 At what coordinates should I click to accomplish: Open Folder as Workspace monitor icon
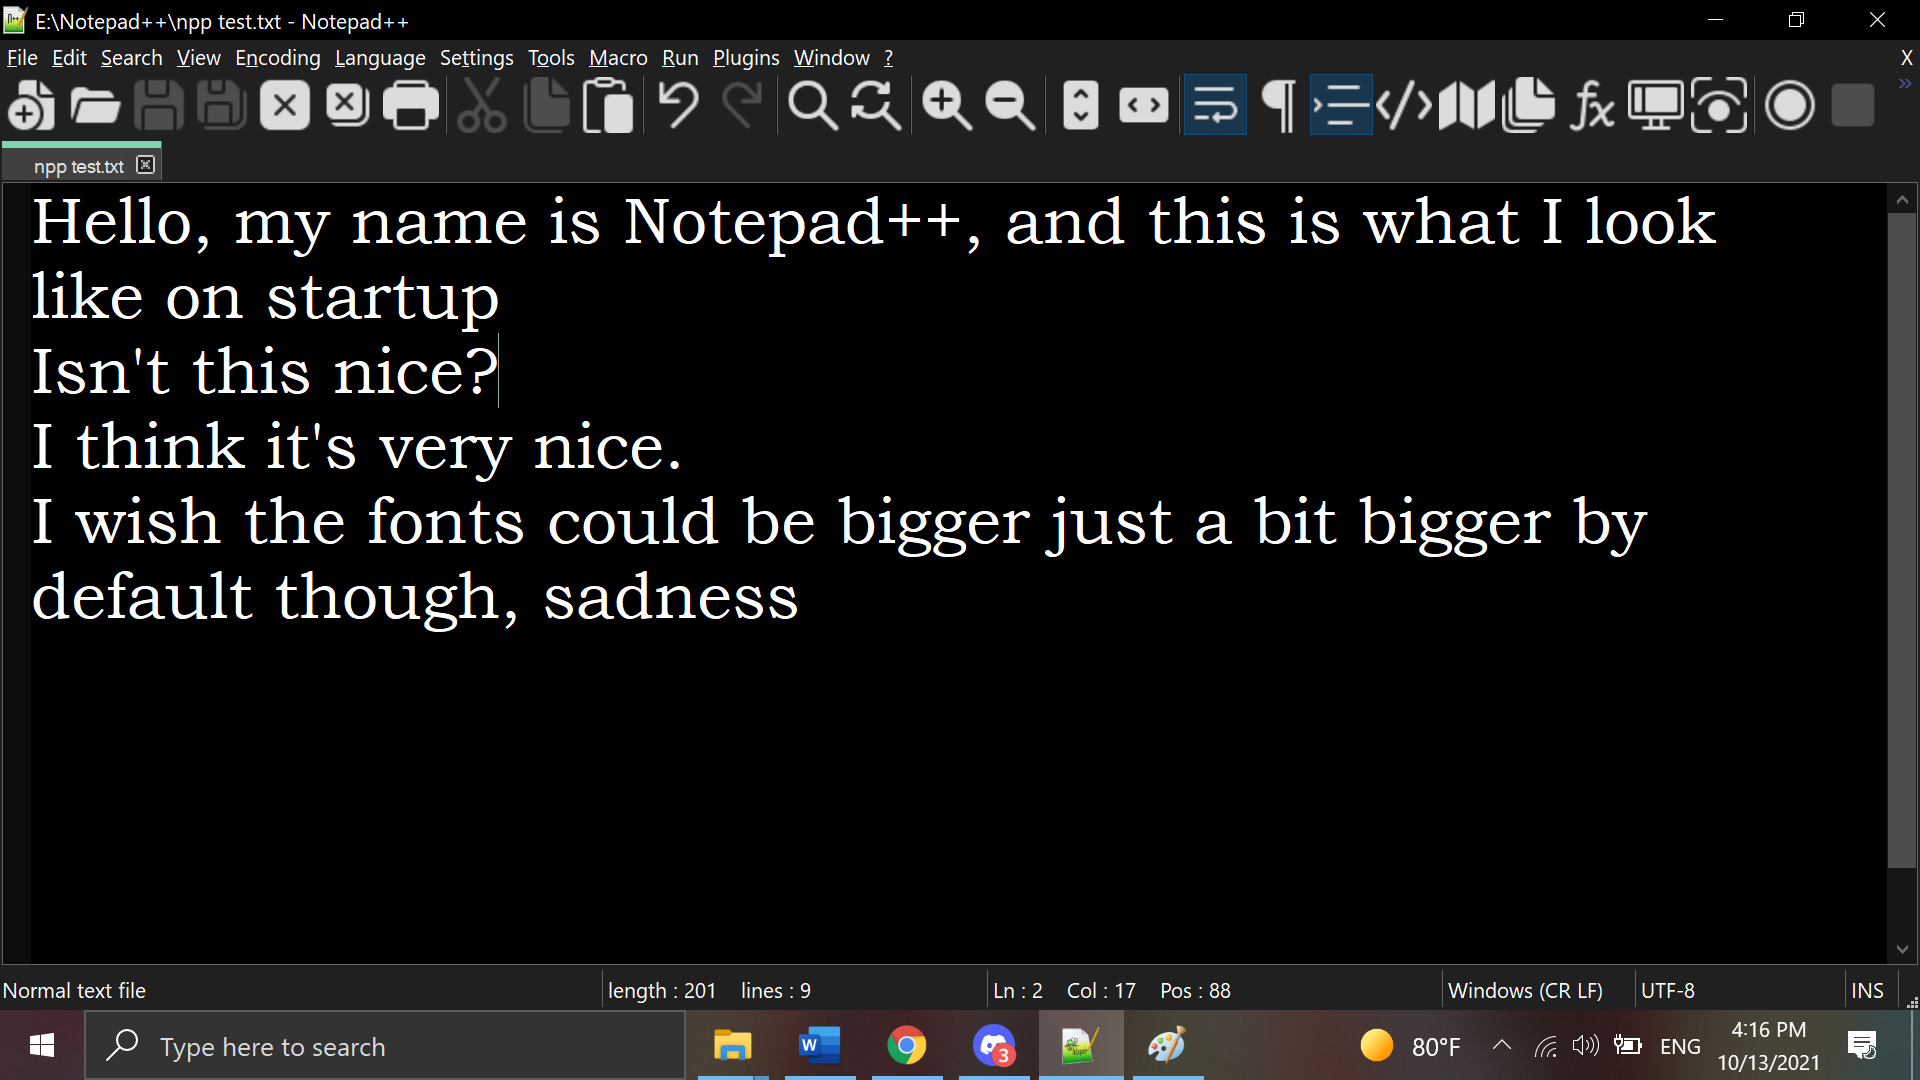click(x=1656, y=105)
